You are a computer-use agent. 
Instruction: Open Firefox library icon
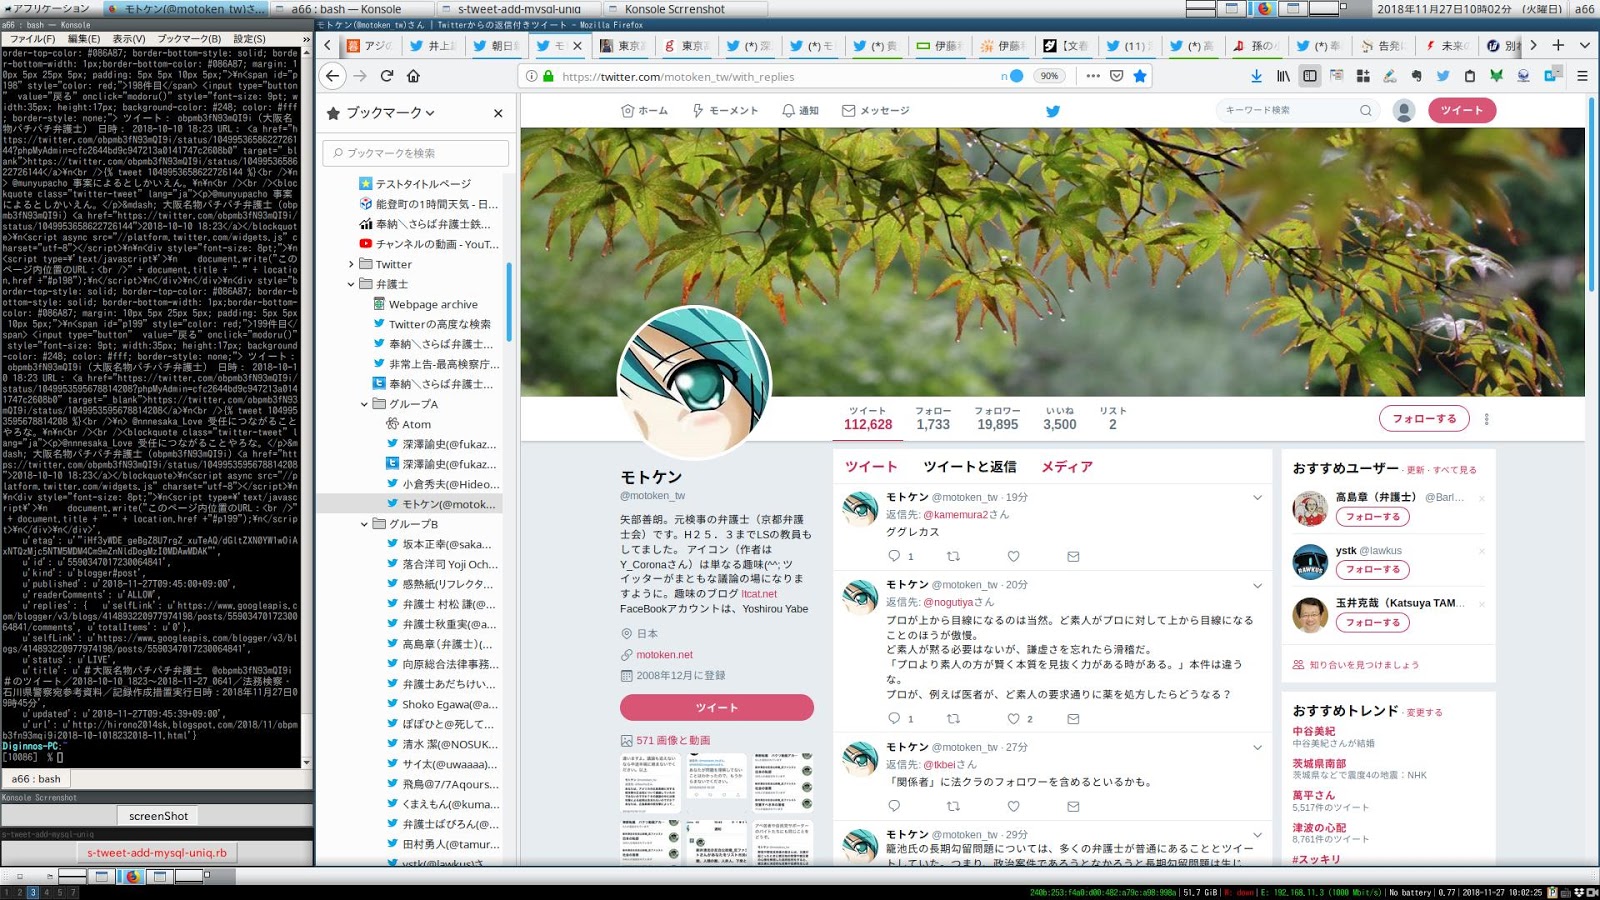[1283, 76]
